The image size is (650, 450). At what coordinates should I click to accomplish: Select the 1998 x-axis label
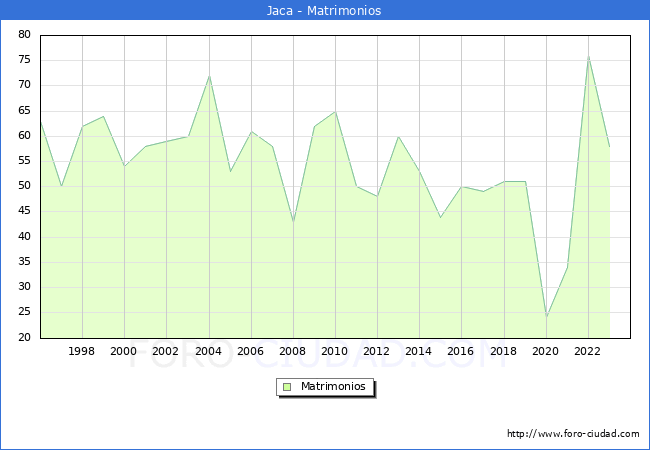coord(82,352)
